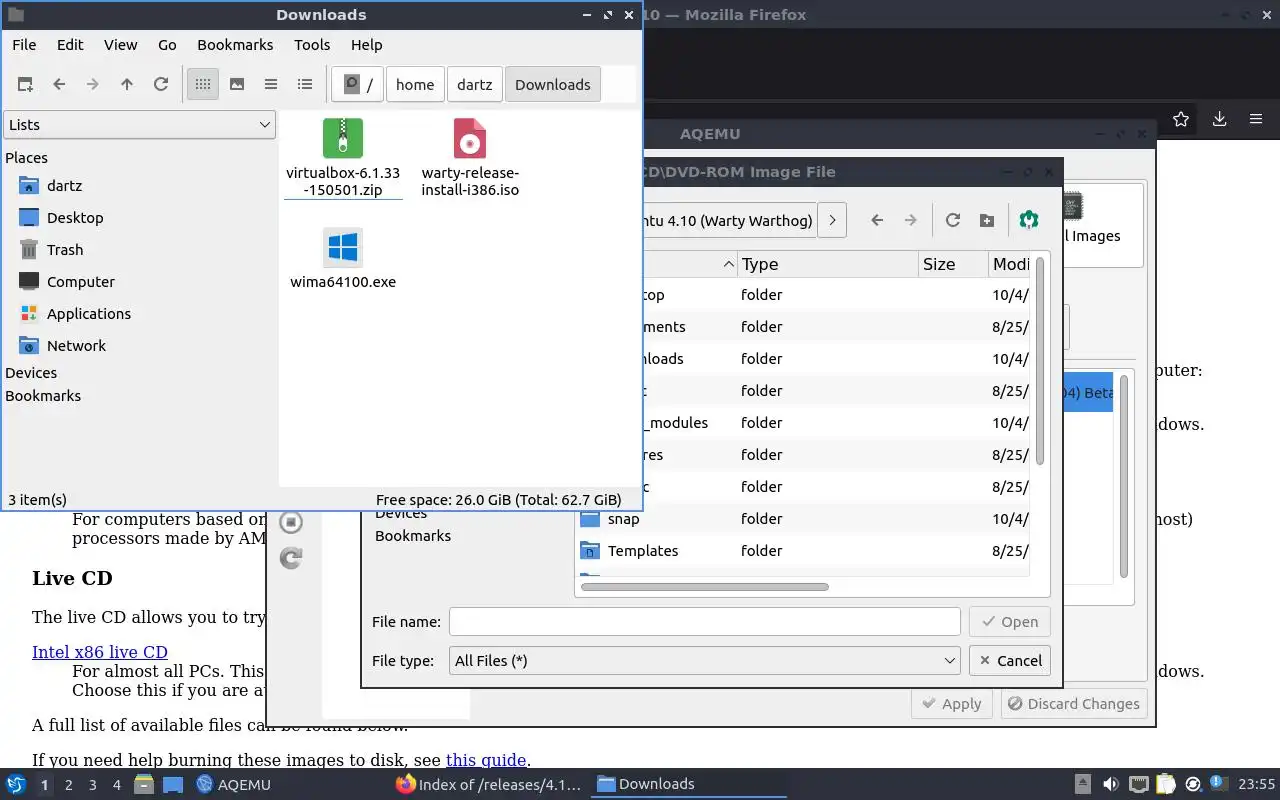Sort dialog file list by Type
The image size is (1280, 800).
click(x=829, y=265)
